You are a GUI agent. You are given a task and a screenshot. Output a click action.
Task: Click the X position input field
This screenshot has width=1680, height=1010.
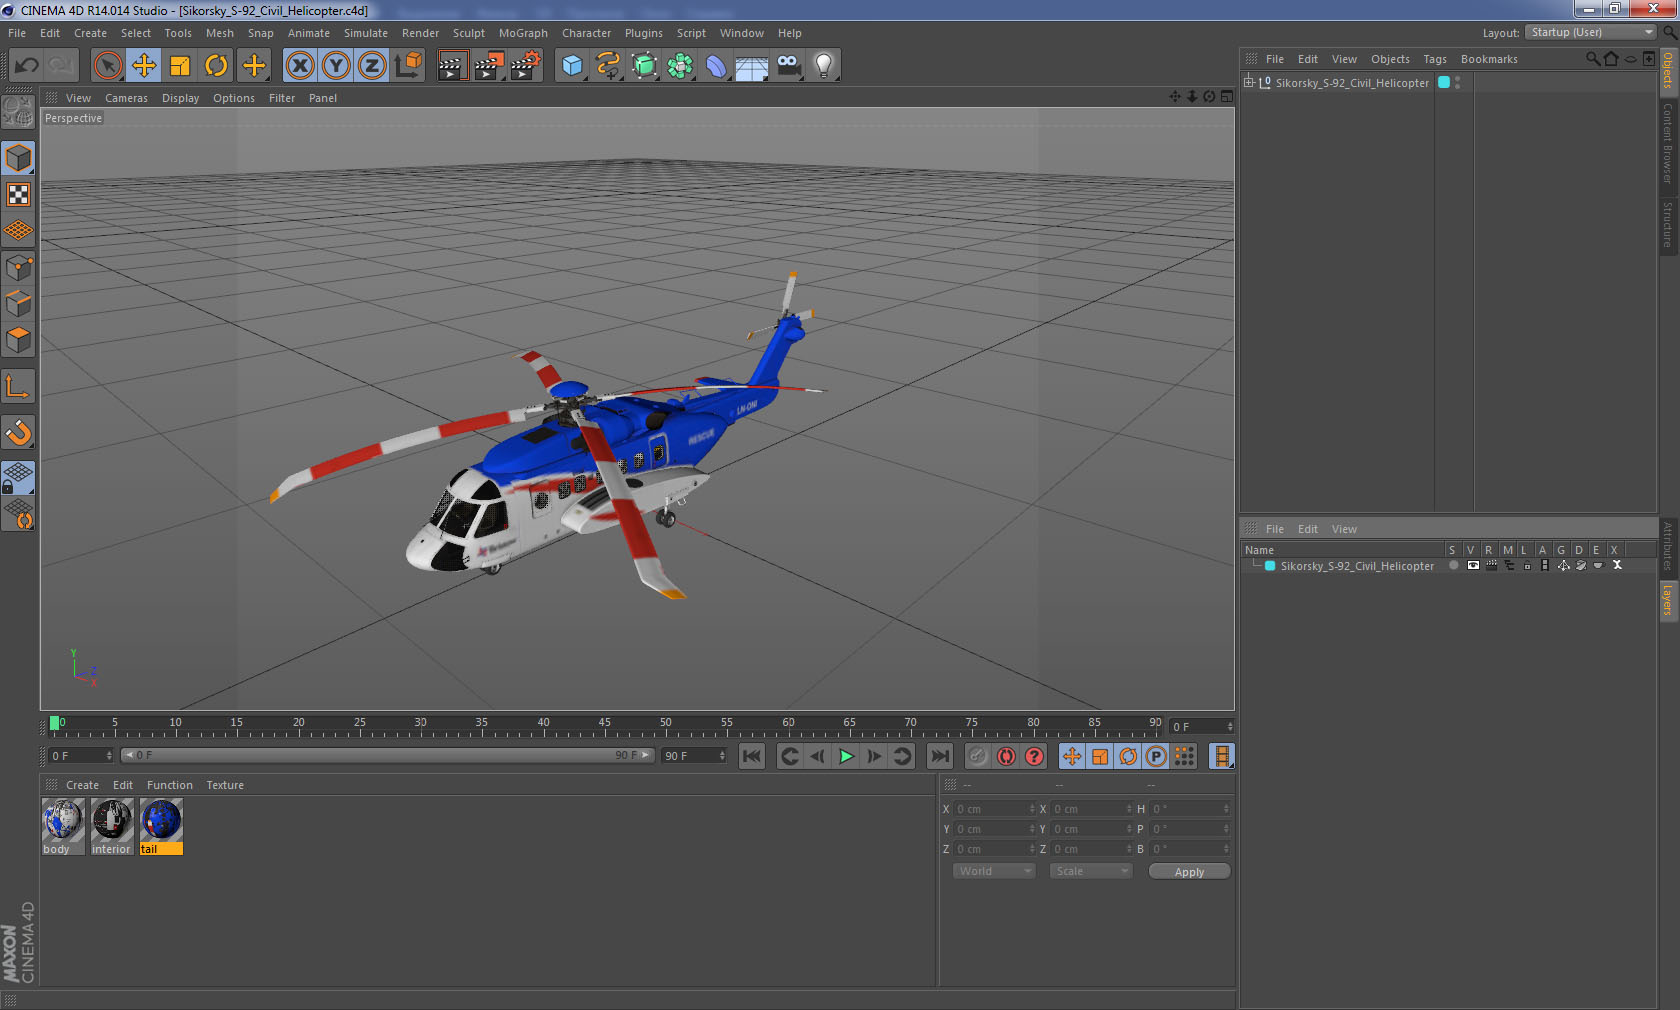coord(995,809)
